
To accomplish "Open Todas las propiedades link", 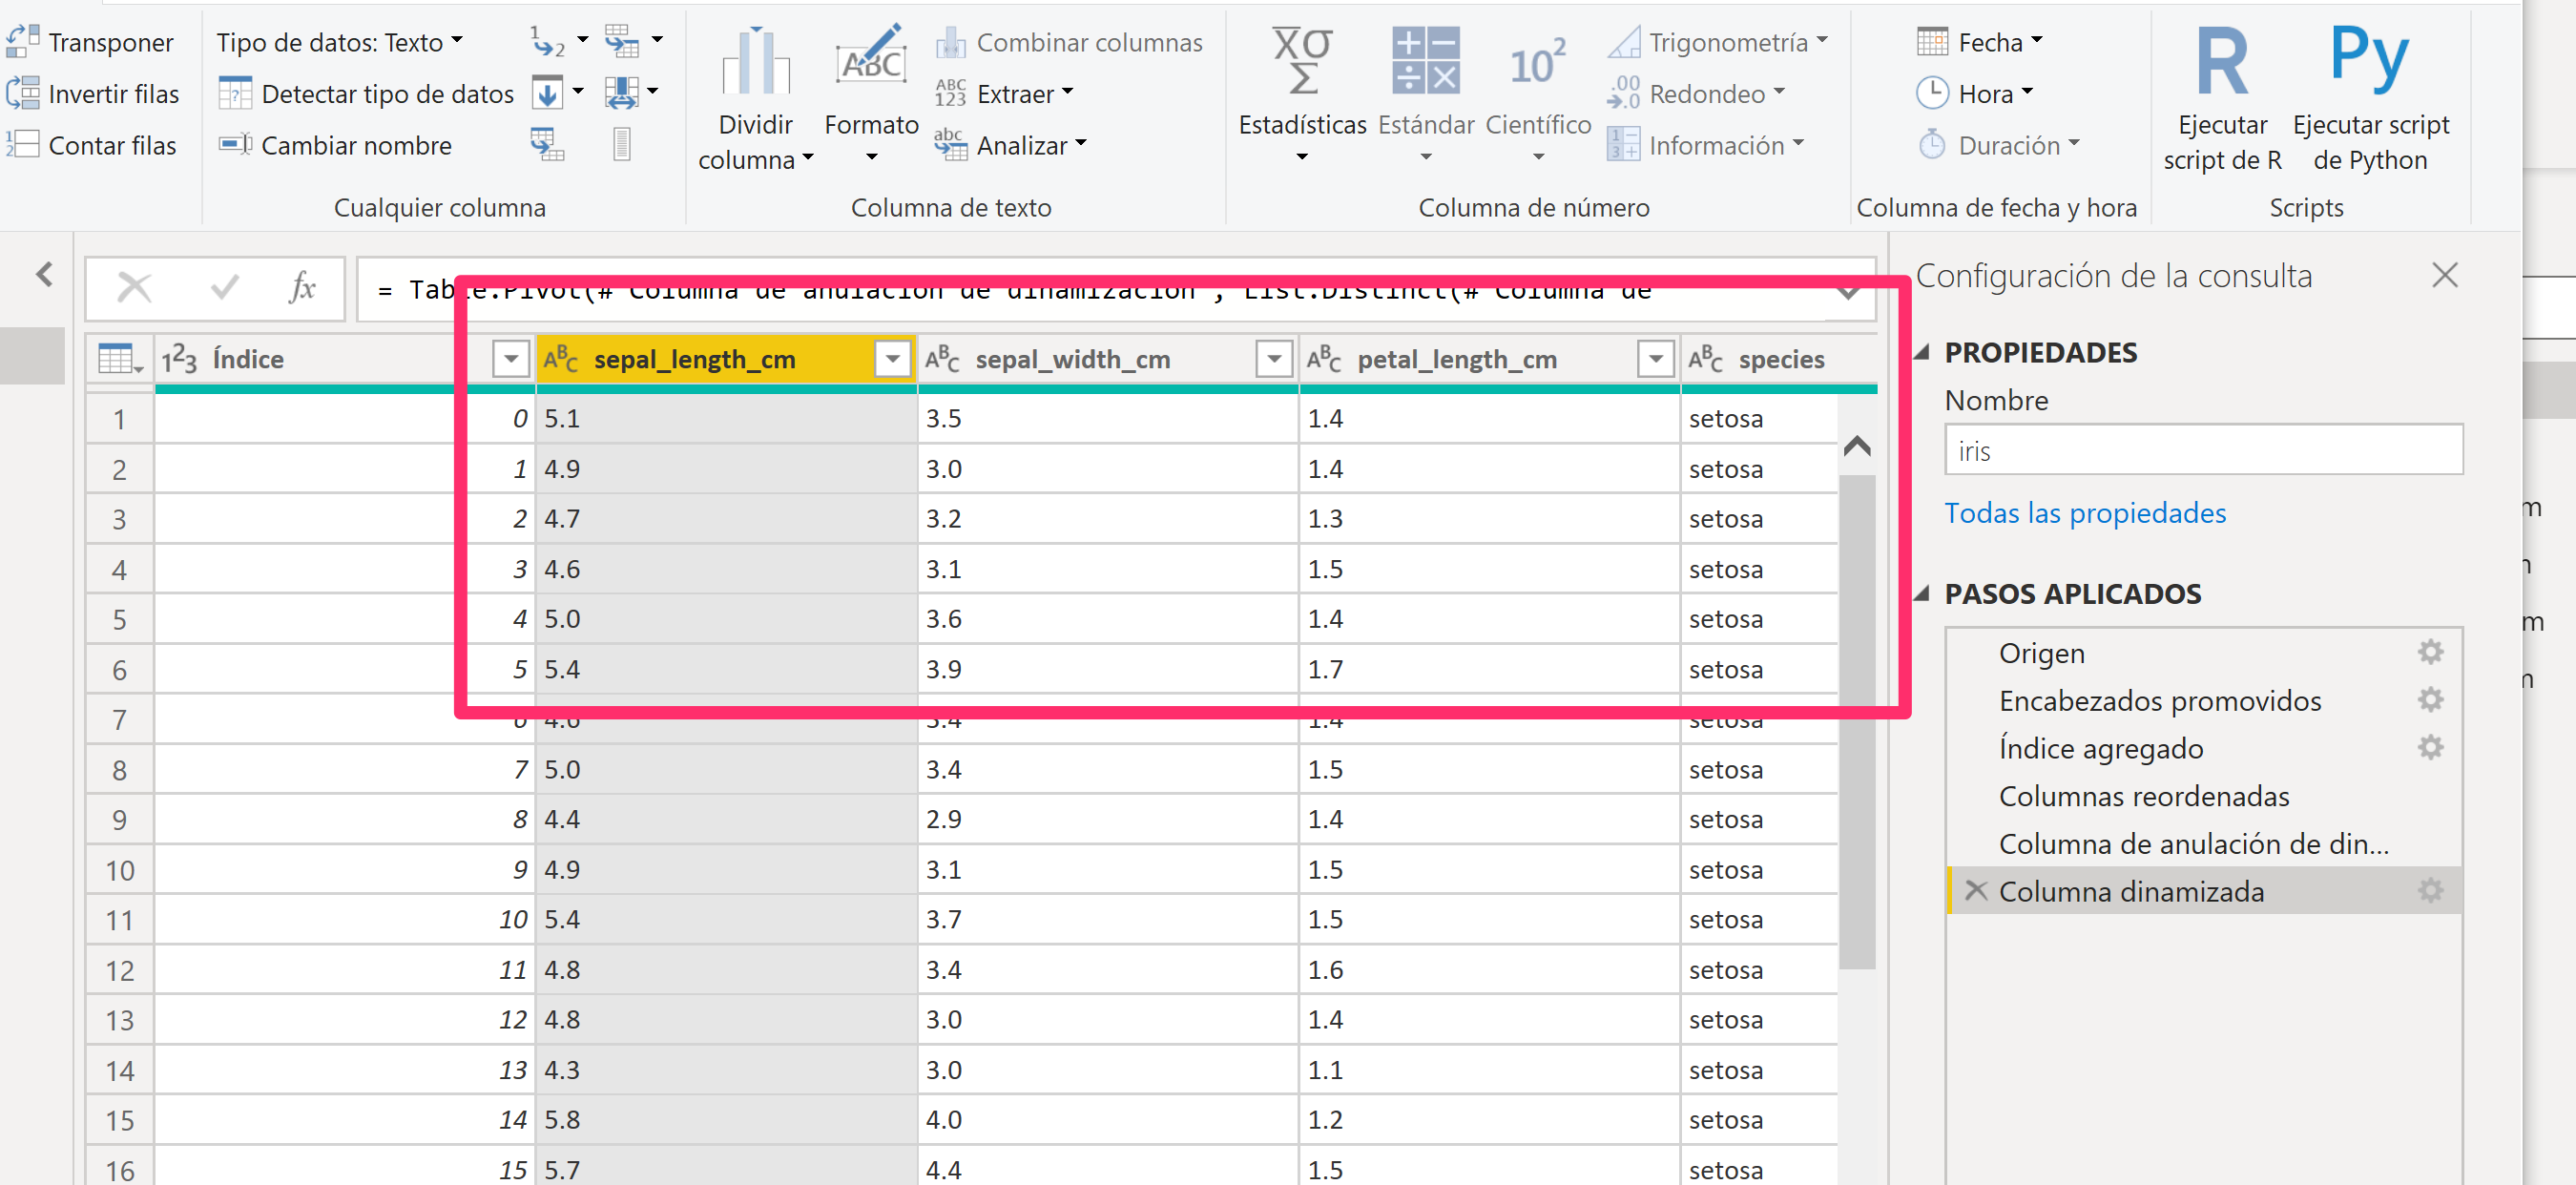I will point(2085,513).
